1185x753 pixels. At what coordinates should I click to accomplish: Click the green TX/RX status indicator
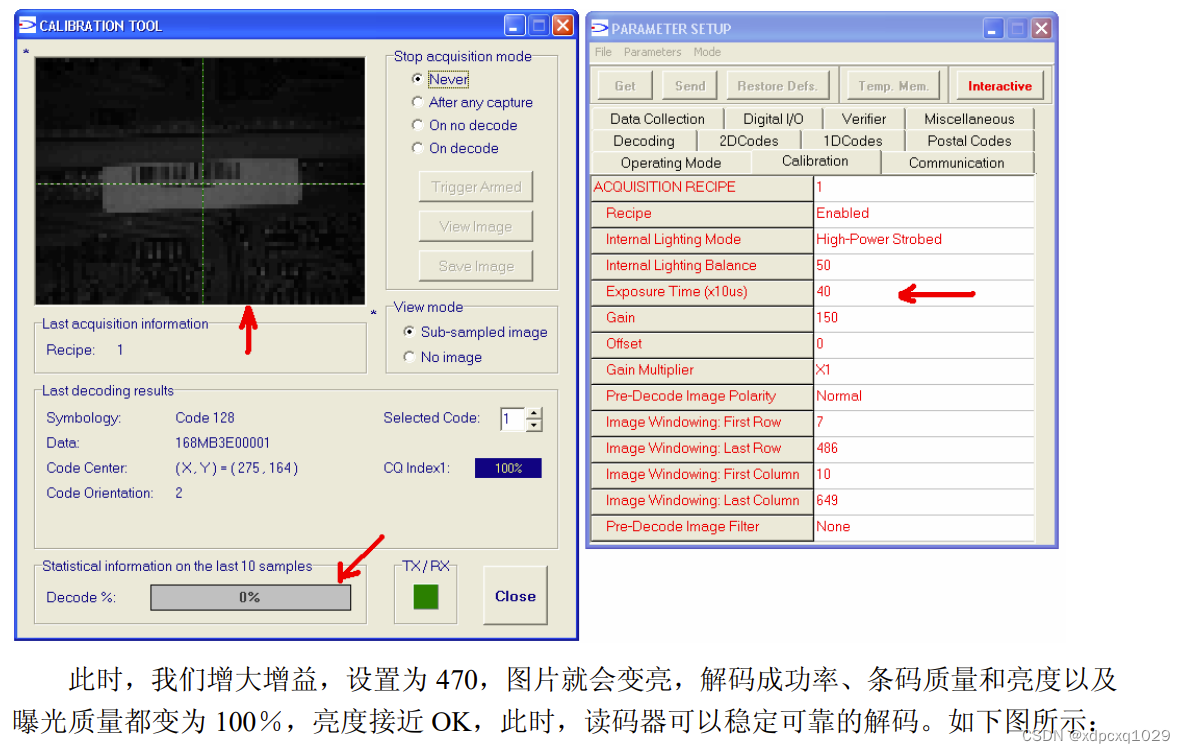point(425,595)
